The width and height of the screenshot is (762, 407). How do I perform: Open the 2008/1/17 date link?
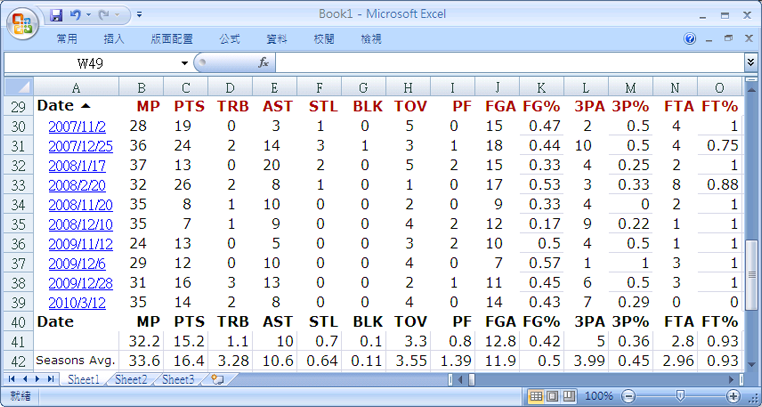77,166
